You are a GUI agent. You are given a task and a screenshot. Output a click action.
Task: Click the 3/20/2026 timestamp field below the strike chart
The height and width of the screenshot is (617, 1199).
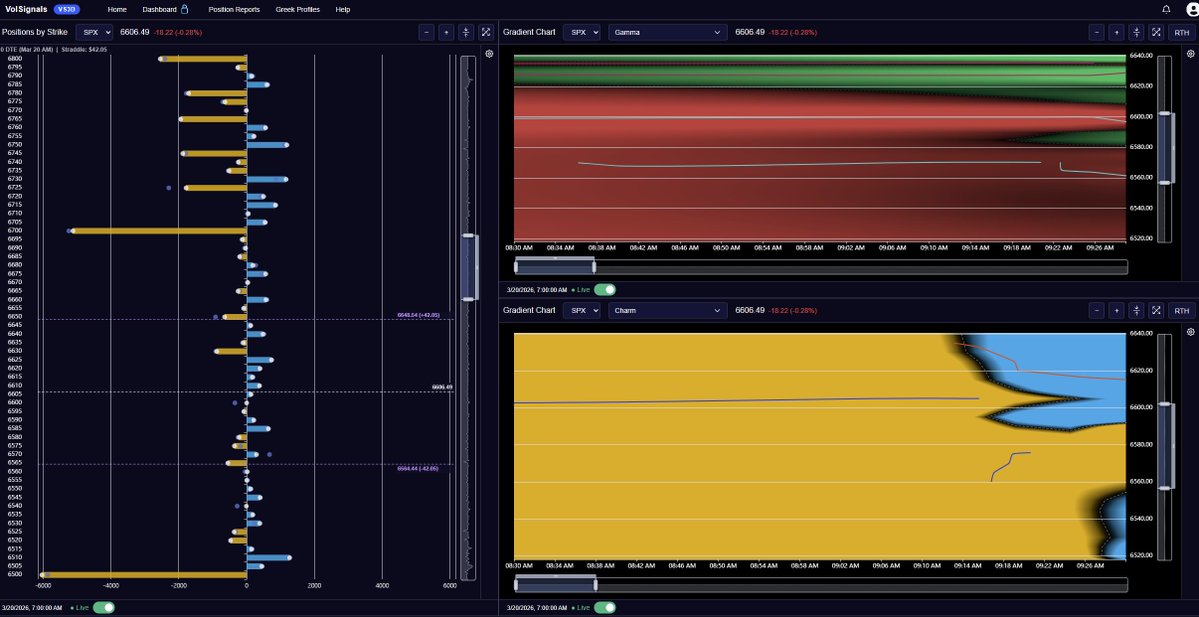tap(35, 607)
